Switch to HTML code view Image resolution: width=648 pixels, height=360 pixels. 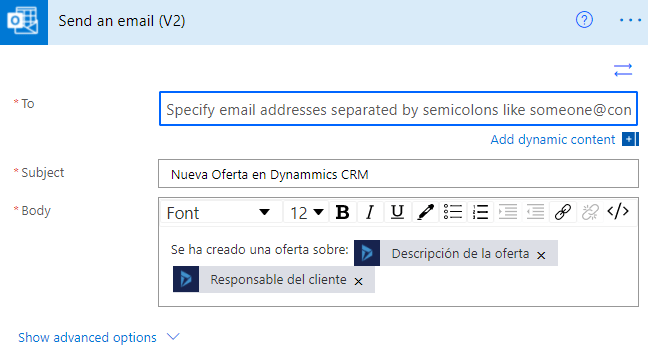coord(618,212)
